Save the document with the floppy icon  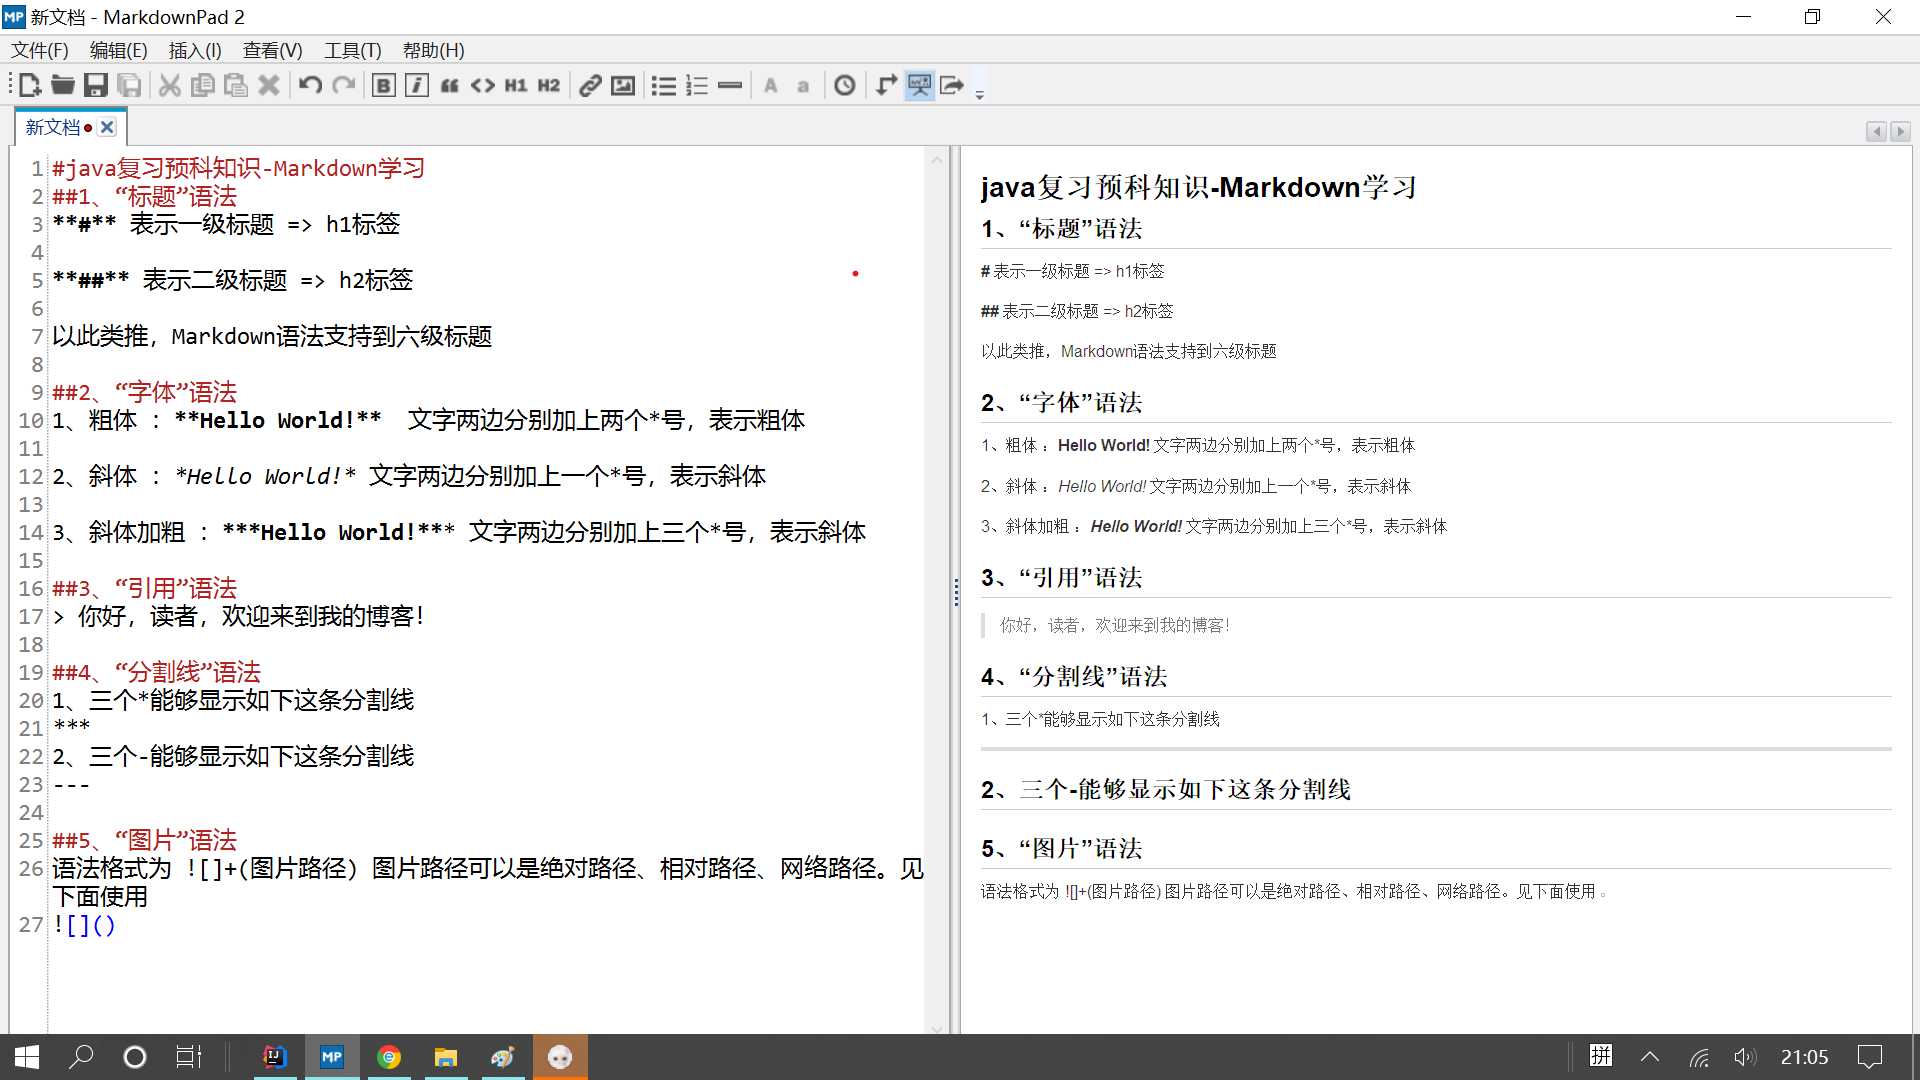(96, 86)
